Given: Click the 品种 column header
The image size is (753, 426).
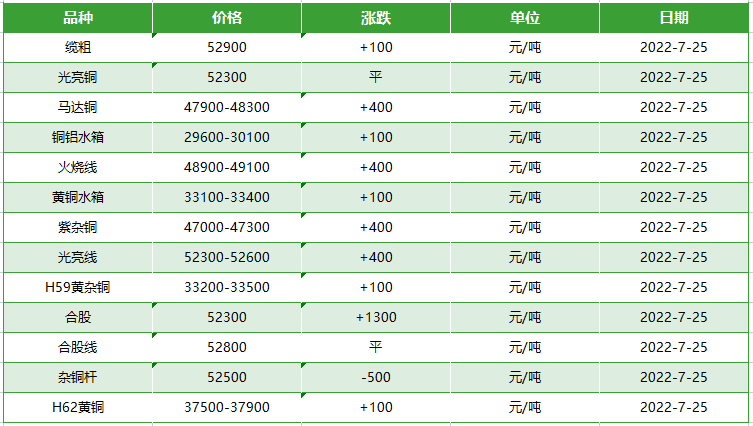Looking at the screenshot, I should (x=78, y=18).
